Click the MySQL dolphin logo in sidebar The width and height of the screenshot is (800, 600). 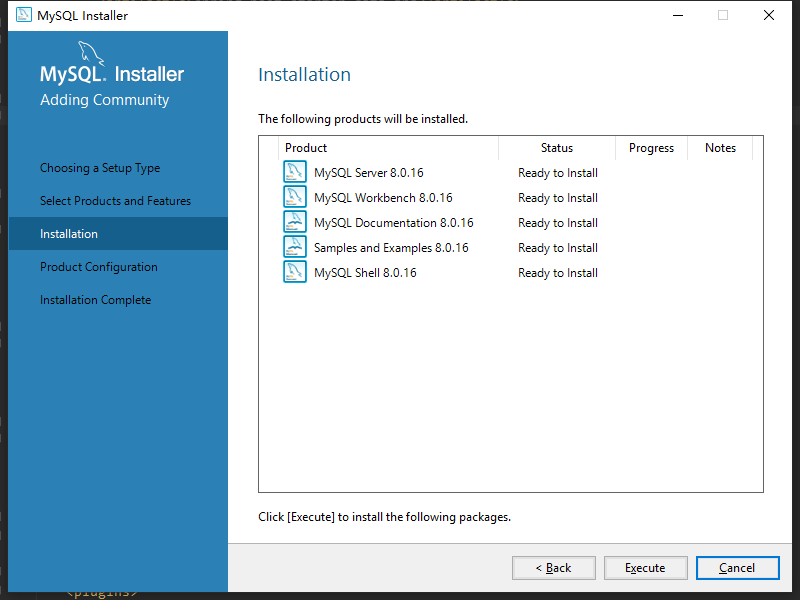(x=91, y=54)
